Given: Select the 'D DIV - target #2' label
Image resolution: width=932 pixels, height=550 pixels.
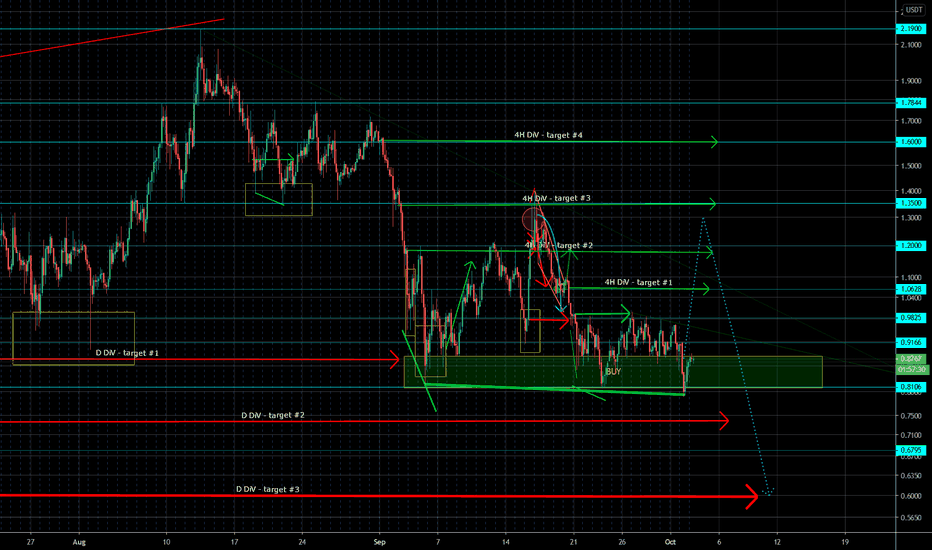Looking at the screenshot, I should coord(273,416).
